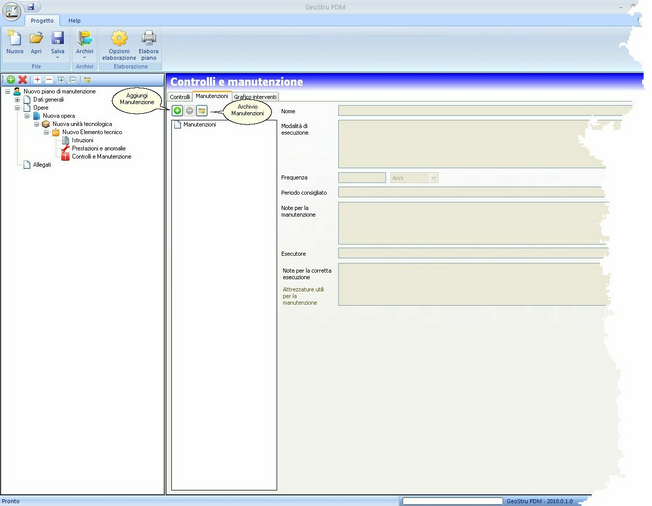The height and width of the screenshot is (506, 652).
Task: Collapse the Nuova unità tecnologica node
Action: [37, 124]
